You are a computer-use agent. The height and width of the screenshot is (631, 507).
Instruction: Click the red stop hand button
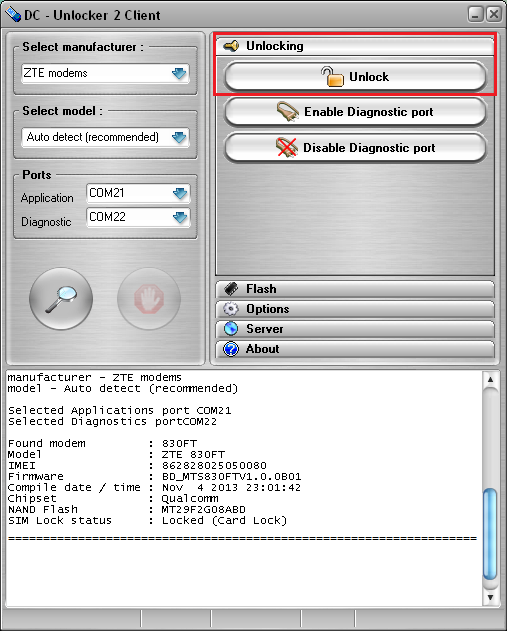click(x=149, y=299)
